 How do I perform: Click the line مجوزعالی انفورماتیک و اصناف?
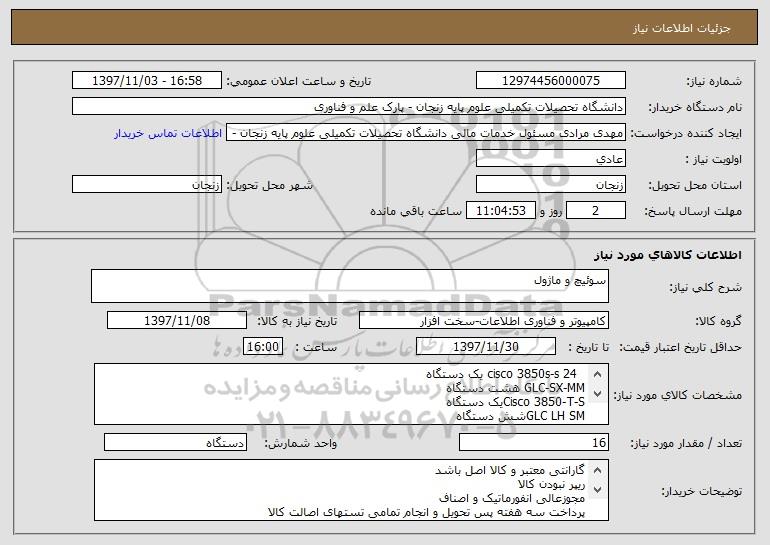(x=512, y=498)
